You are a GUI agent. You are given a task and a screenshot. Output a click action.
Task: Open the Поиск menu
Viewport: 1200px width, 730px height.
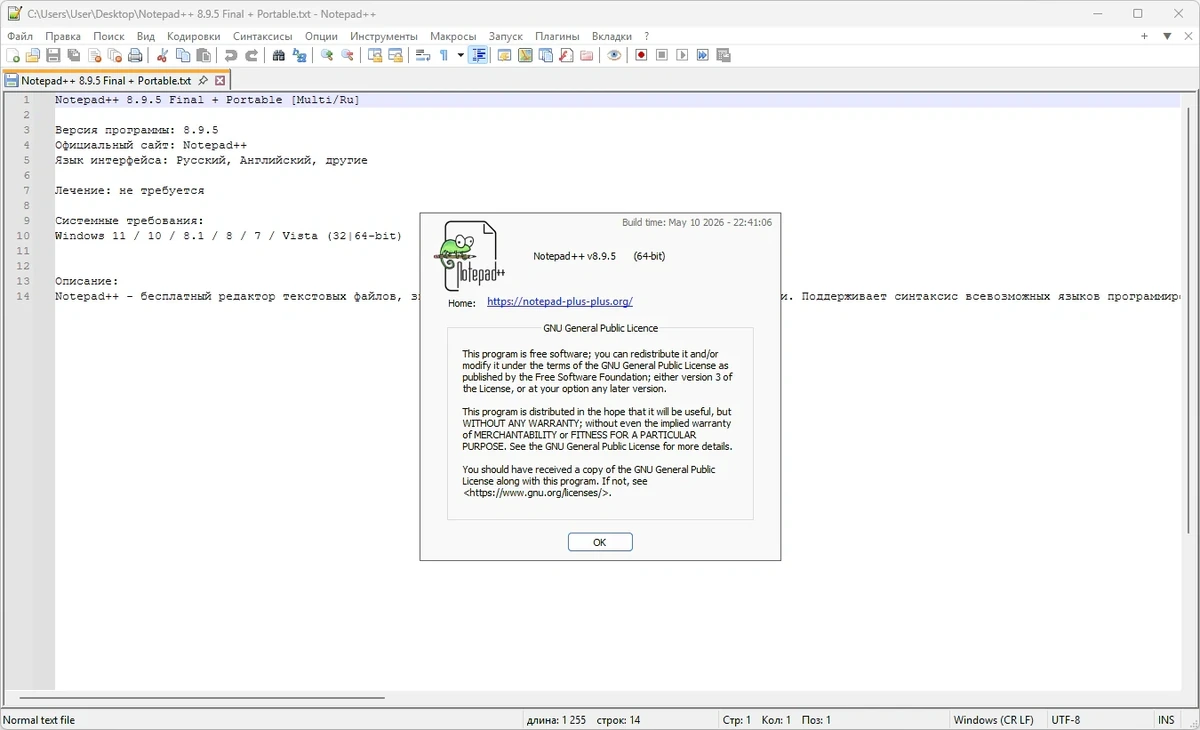[x=109, y=36]
